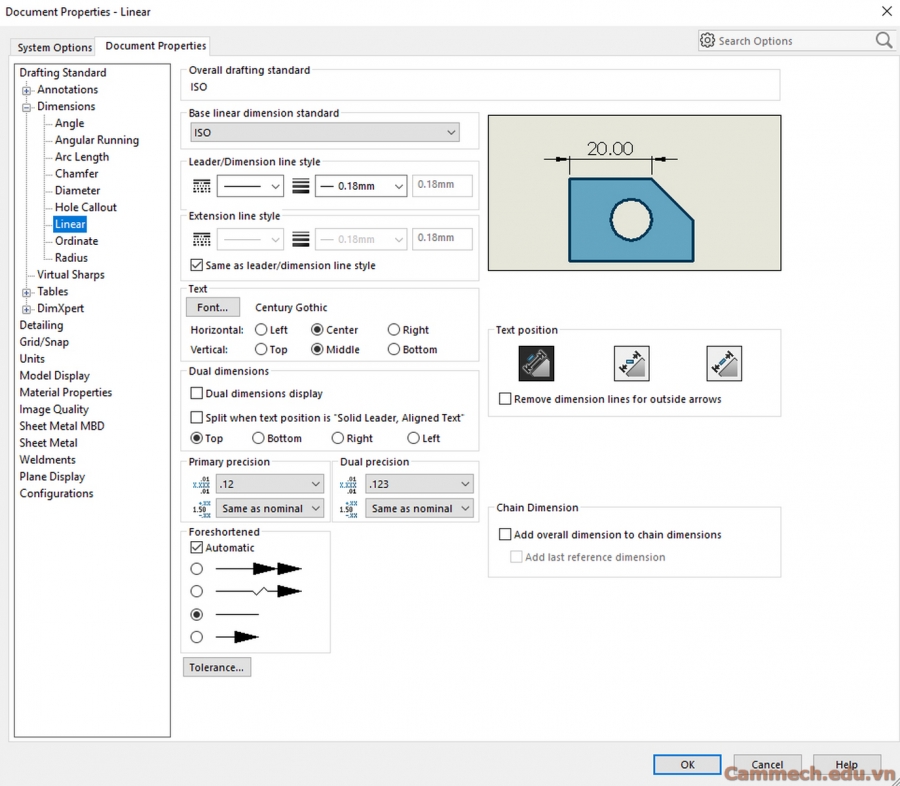900x786 pixels.
Task: Open dual tolerance Same as nominal dropdown
Action: click(x=419, y=508)
